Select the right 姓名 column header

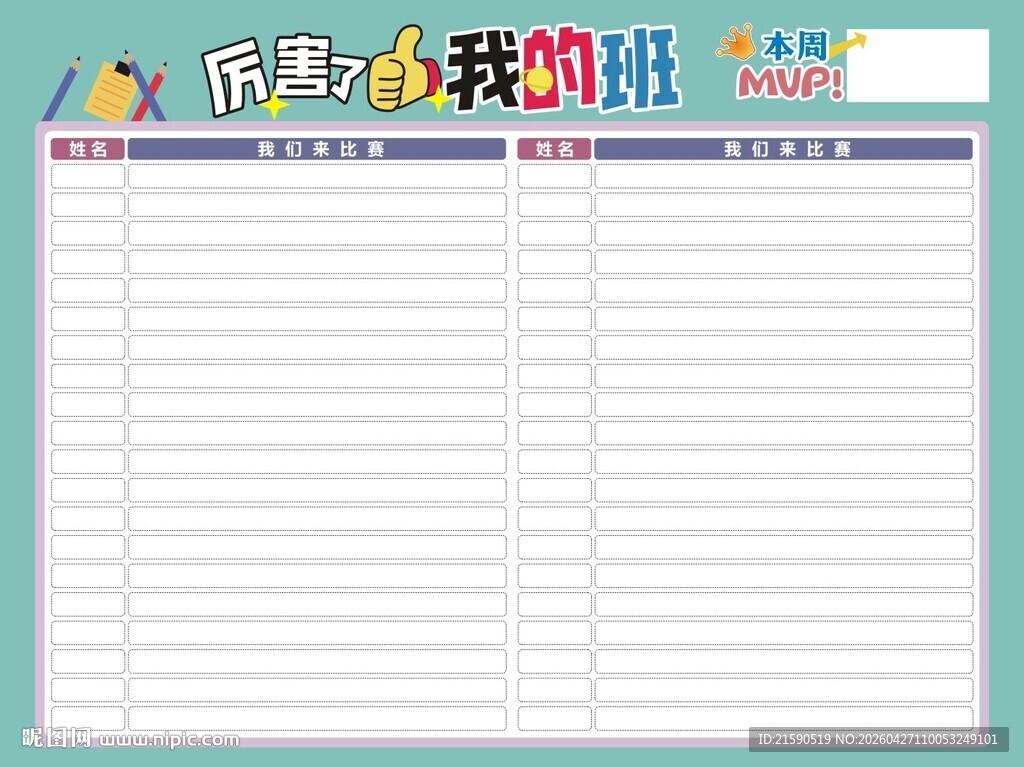[x=553, y=148]
